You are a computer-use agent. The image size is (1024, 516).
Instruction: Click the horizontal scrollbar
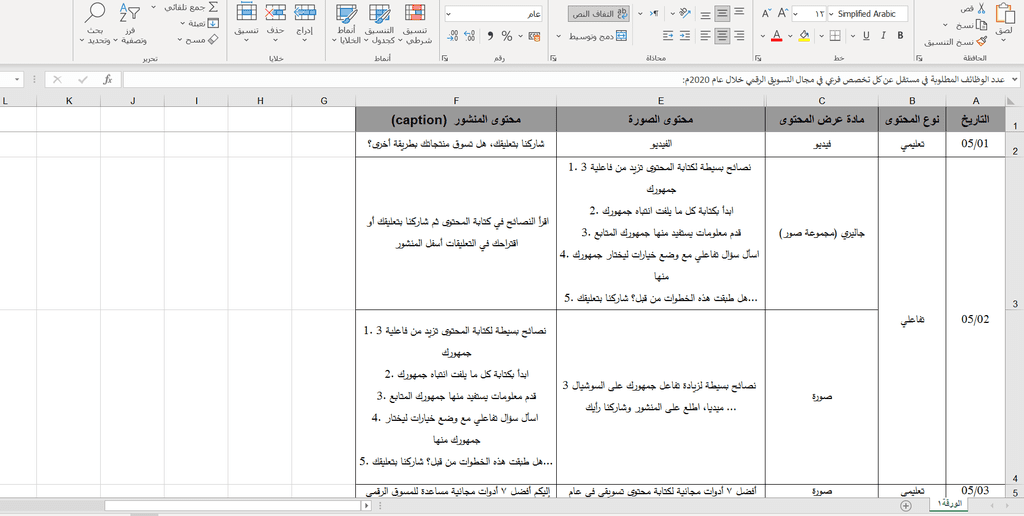pos(232,506)
